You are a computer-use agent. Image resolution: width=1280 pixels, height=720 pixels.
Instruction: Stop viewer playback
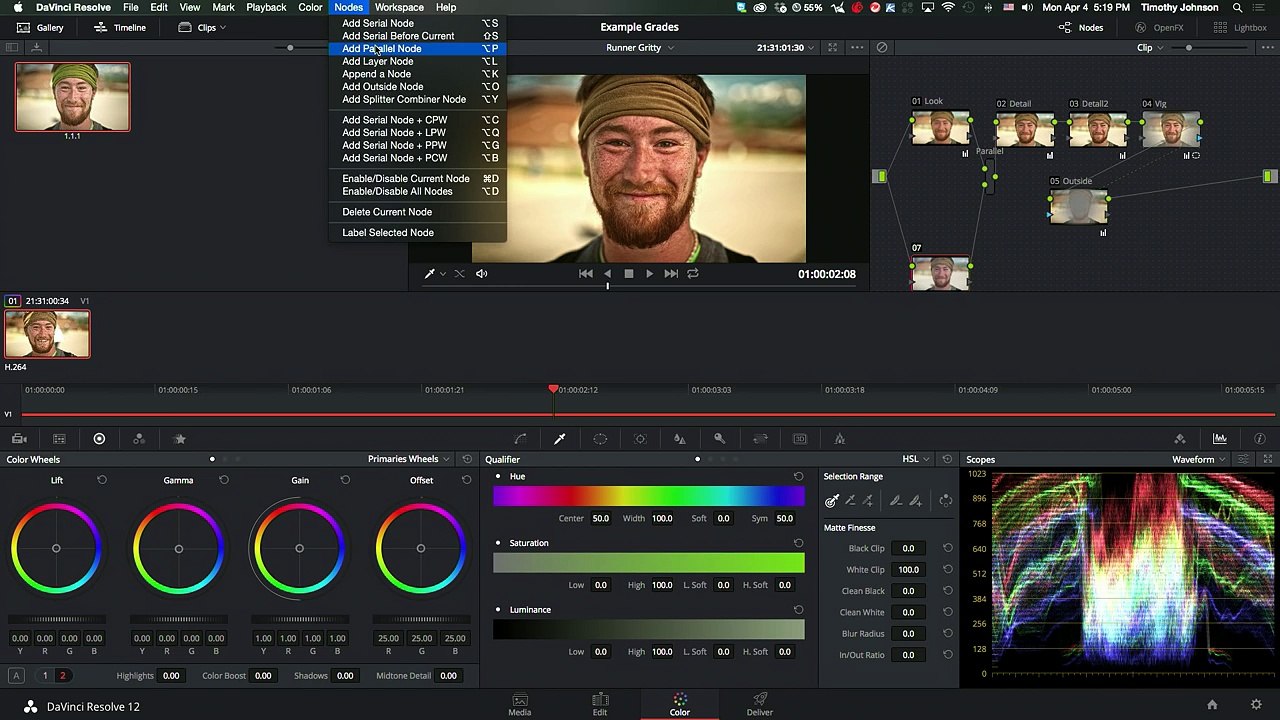tap(628, 274)
